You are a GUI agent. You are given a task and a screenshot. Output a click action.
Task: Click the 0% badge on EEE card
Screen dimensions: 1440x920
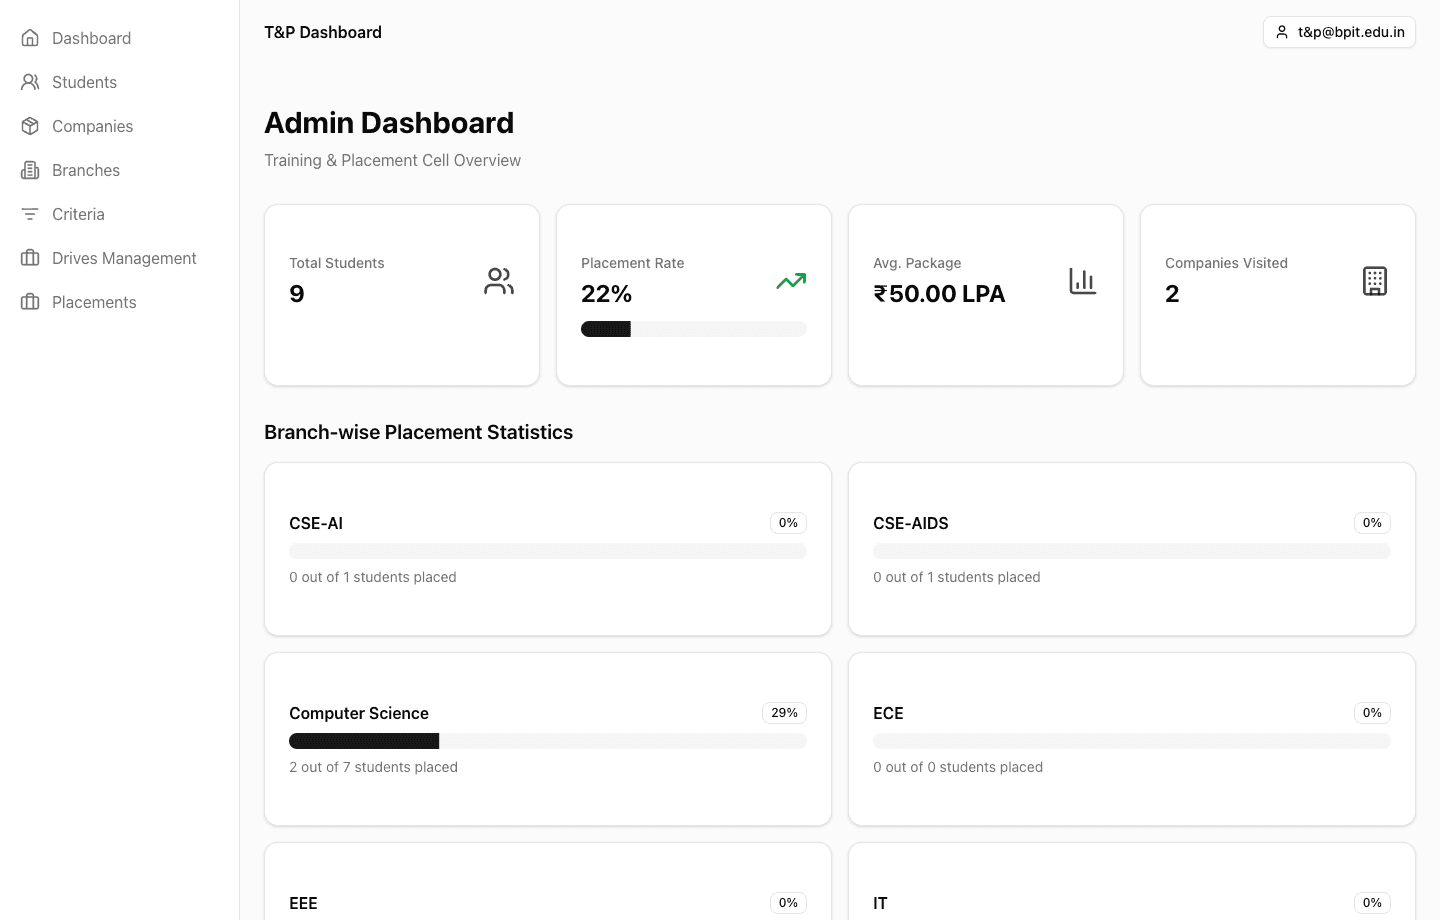pyautogui.click(x=789, y=903)
